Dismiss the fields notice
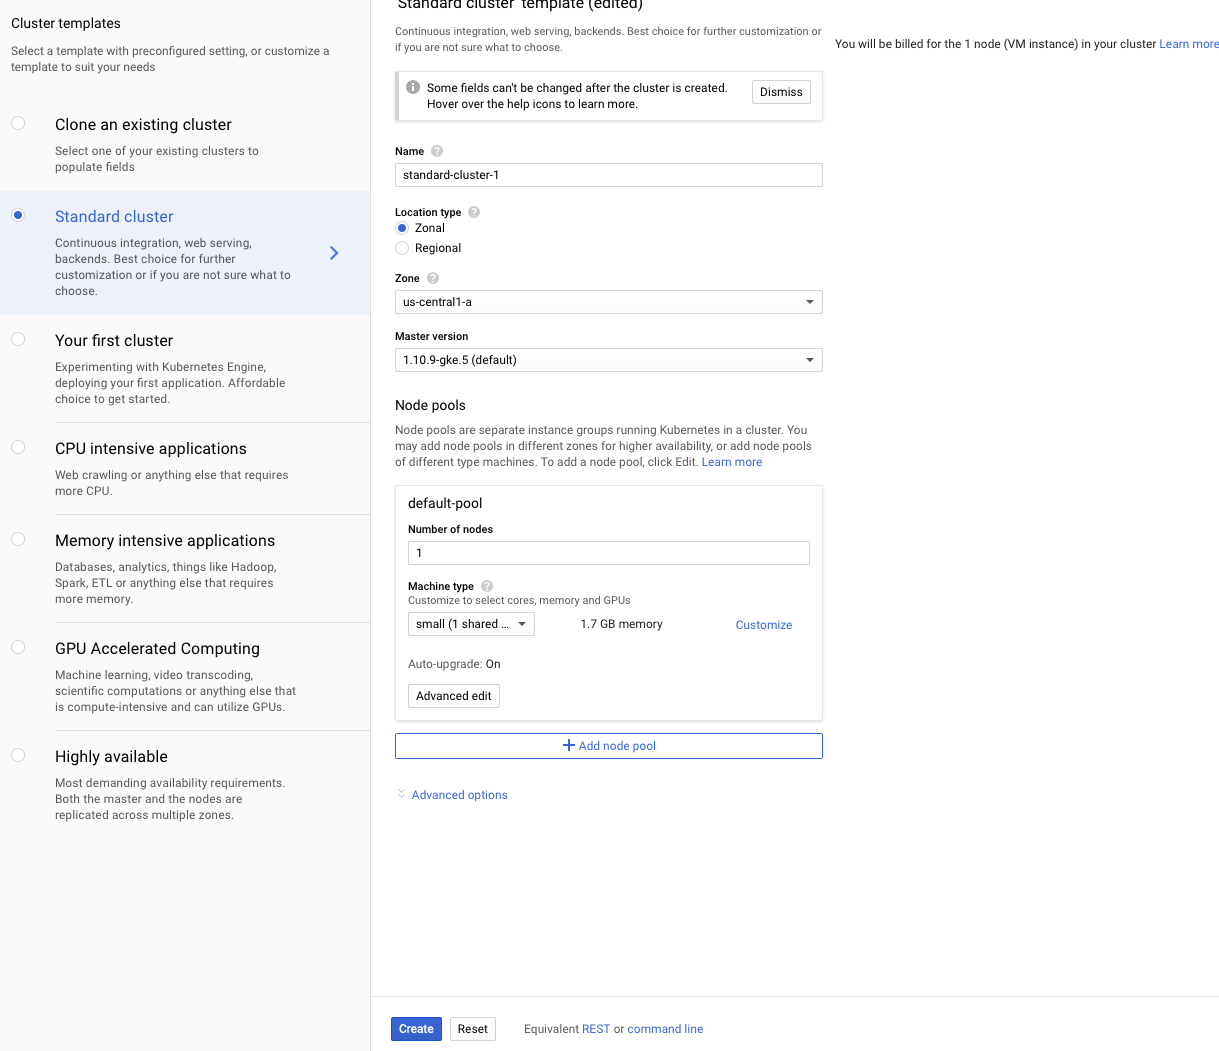 point(781,92)
